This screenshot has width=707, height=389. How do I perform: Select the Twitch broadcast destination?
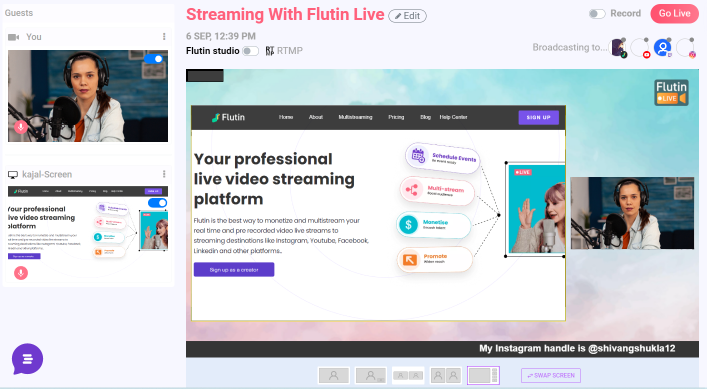(x=663, y=48)
